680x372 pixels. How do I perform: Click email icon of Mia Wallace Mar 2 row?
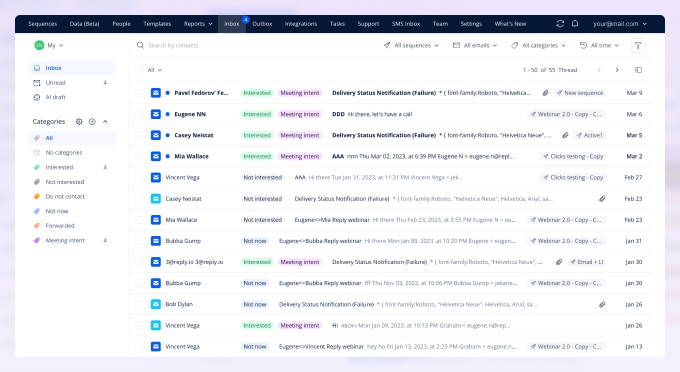(156, 156)
